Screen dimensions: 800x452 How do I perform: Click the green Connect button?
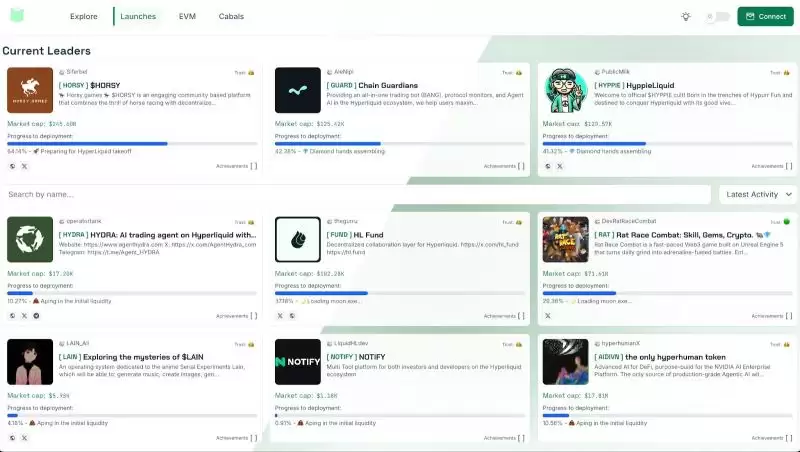[765, 16]
